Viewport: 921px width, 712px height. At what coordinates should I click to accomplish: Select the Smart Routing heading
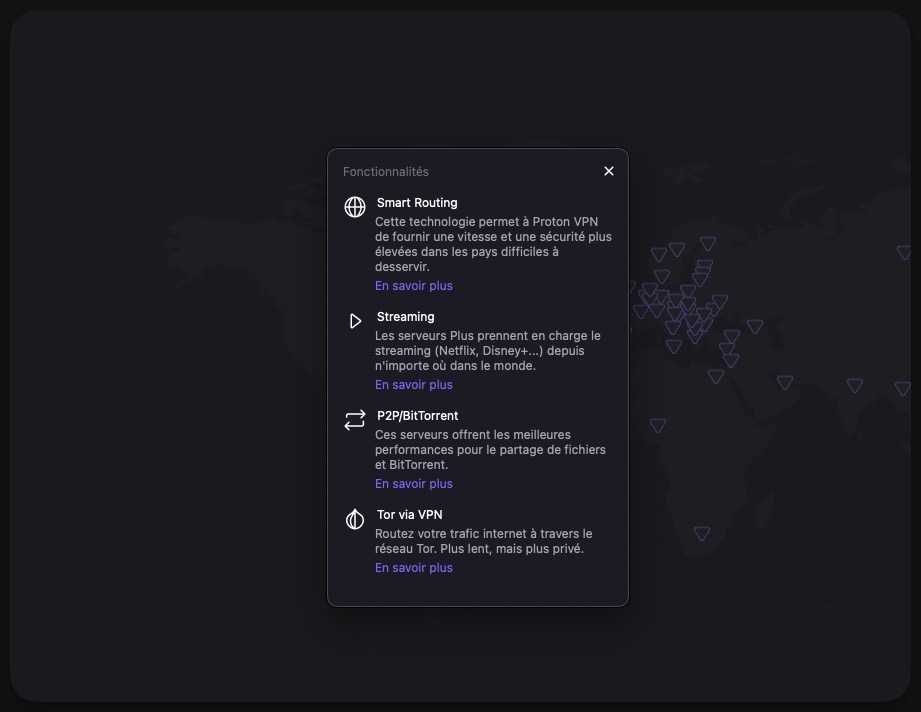point(417,203)
